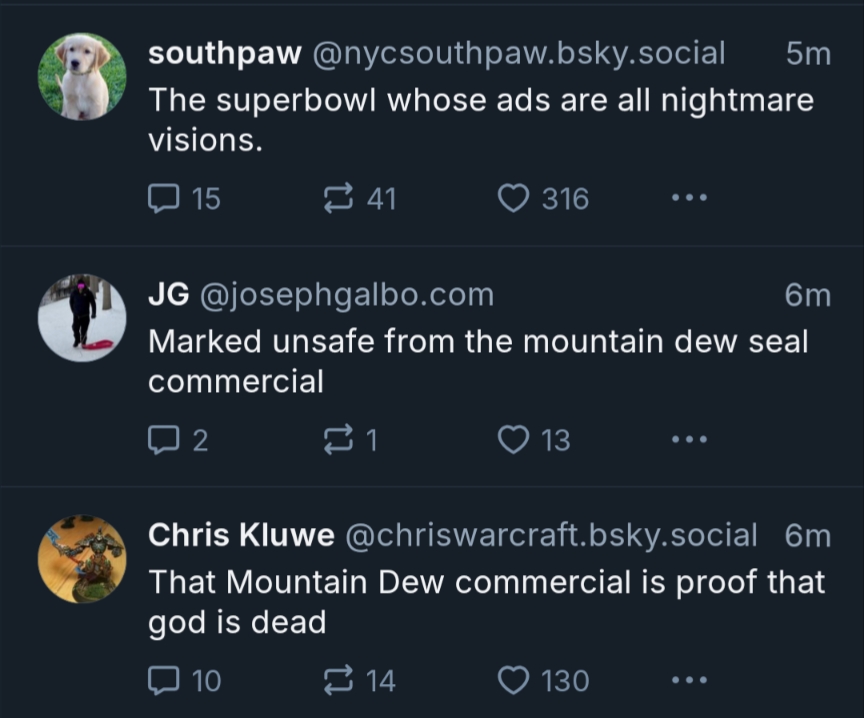Reply to Chris Kluwe's post
This screenshot has width=864, height=718.
click(x=163, y=681)
